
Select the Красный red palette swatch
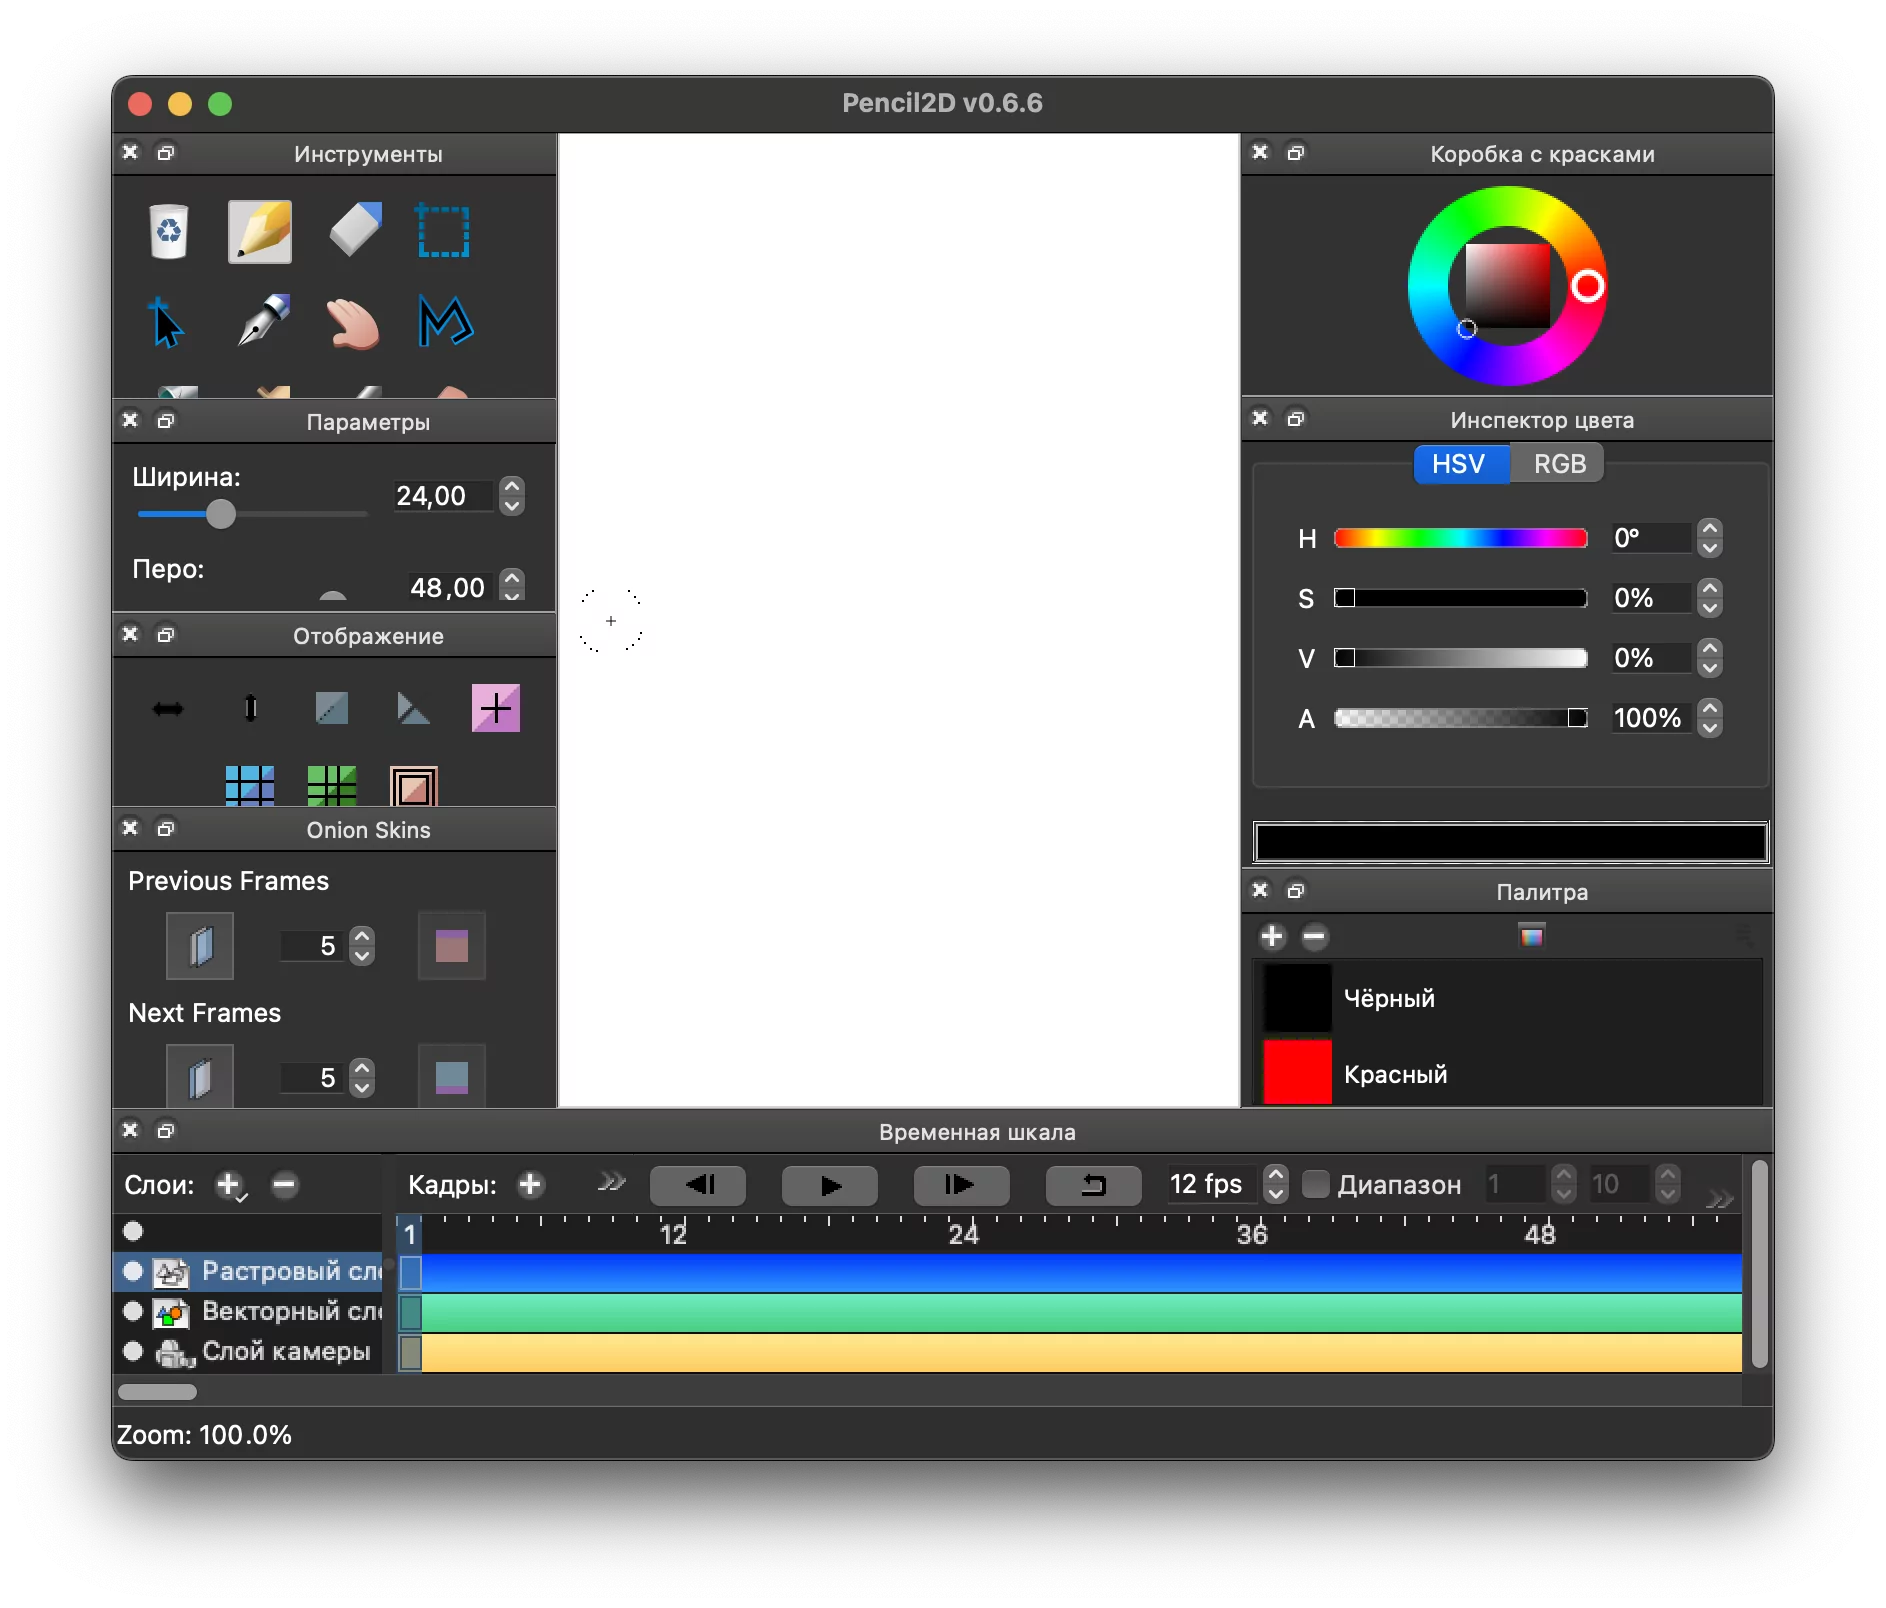point(1297,1073)
